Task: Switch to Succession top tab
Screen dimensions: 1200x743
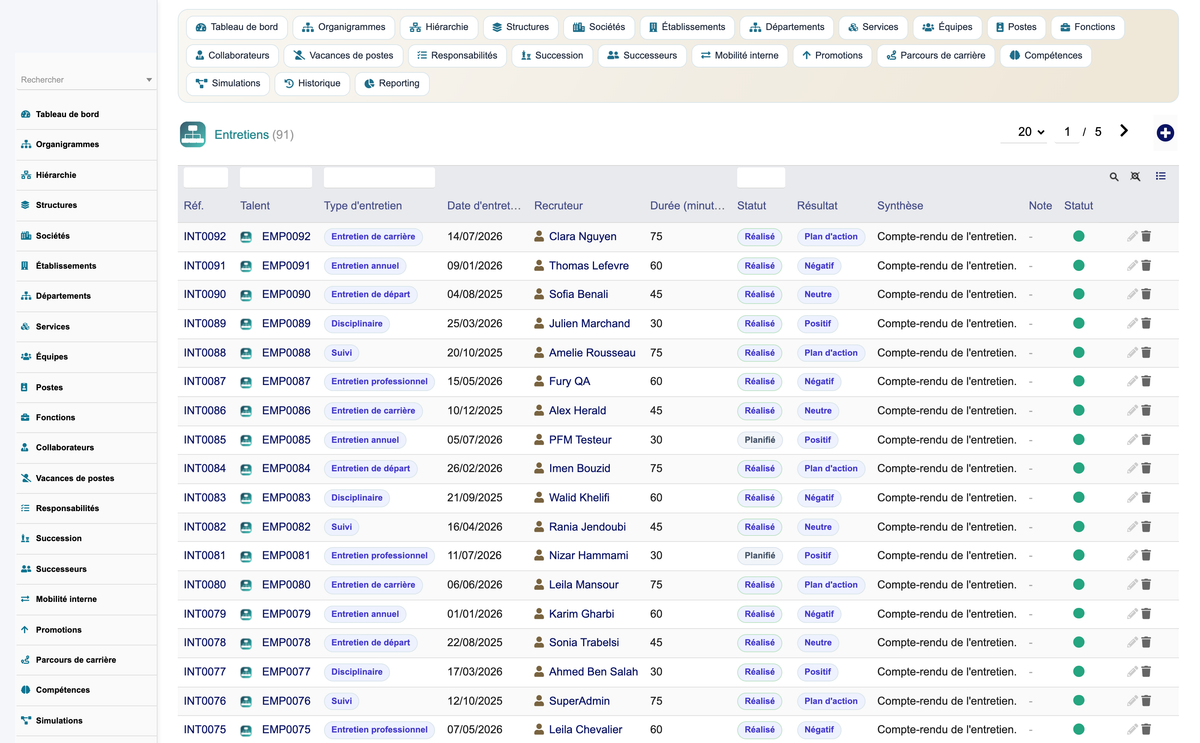Action: 552,56
